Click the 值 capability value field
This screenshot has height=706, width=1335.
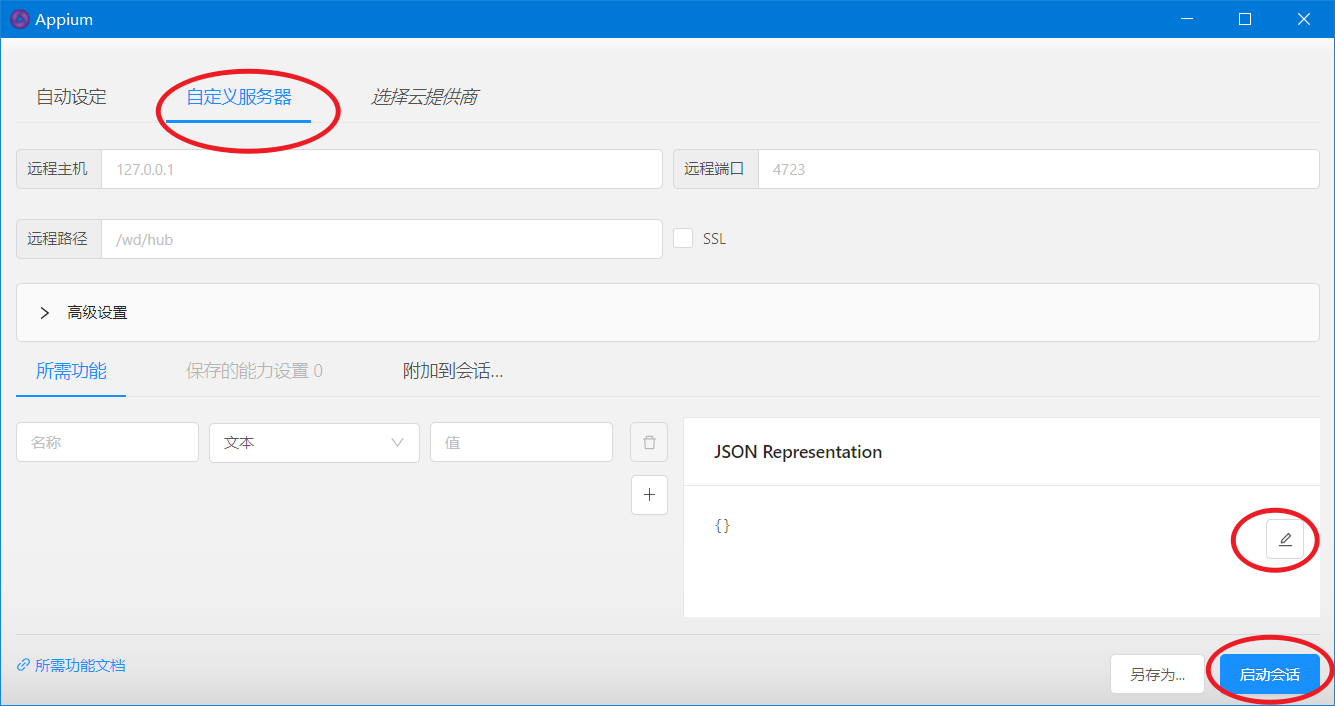(x=521, y=442)
